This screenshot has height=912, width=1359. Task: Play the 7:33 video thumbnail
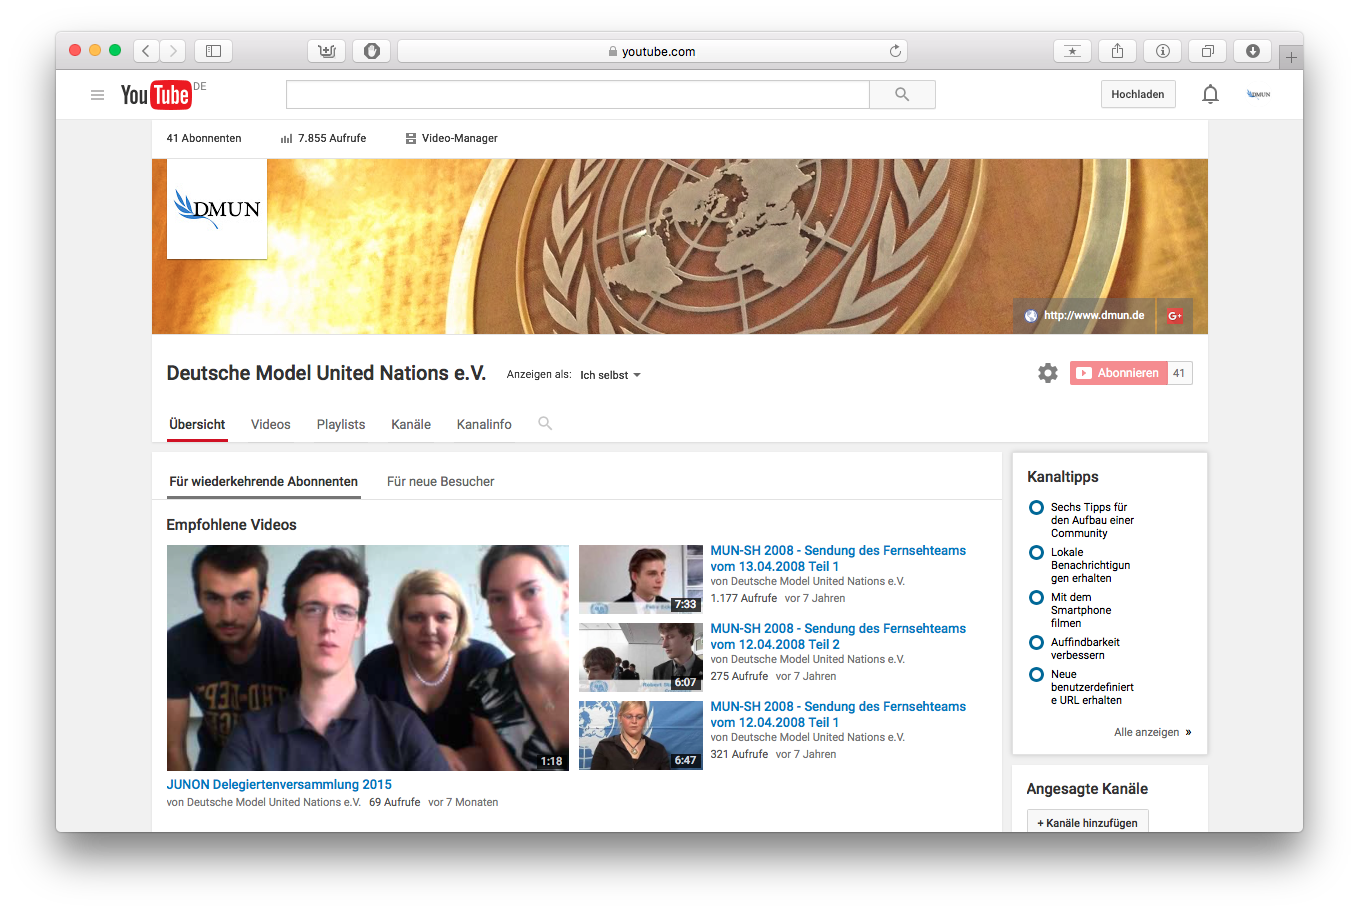pyautogui.click(x=640, y=579)
